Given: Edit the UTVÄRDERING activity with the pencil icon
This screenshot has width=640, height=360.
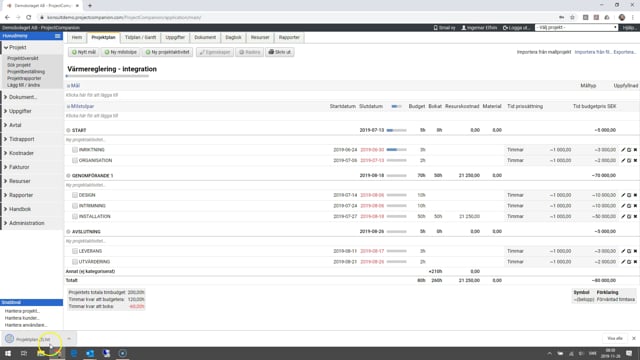Looking at the screenshot, I should pos(623,262).
